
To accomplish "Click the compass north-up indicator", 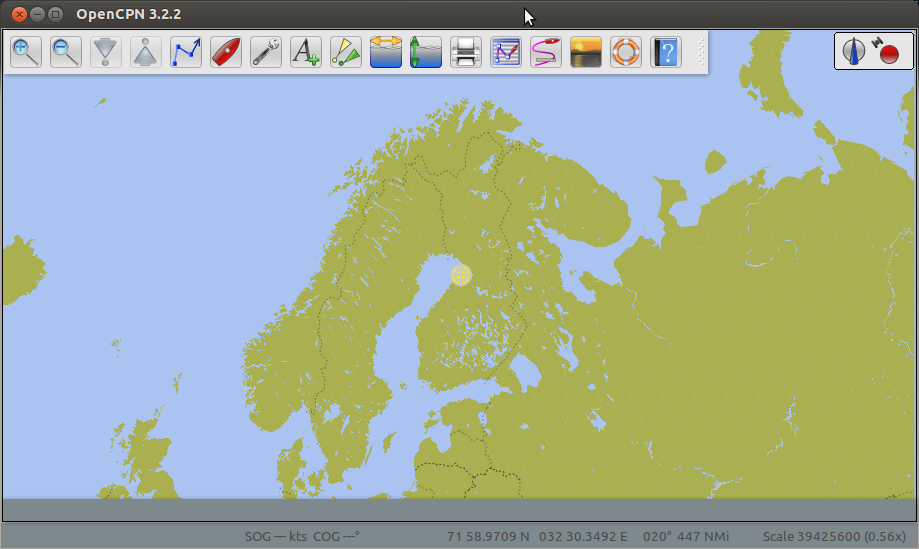I will [x=853, y=51].
